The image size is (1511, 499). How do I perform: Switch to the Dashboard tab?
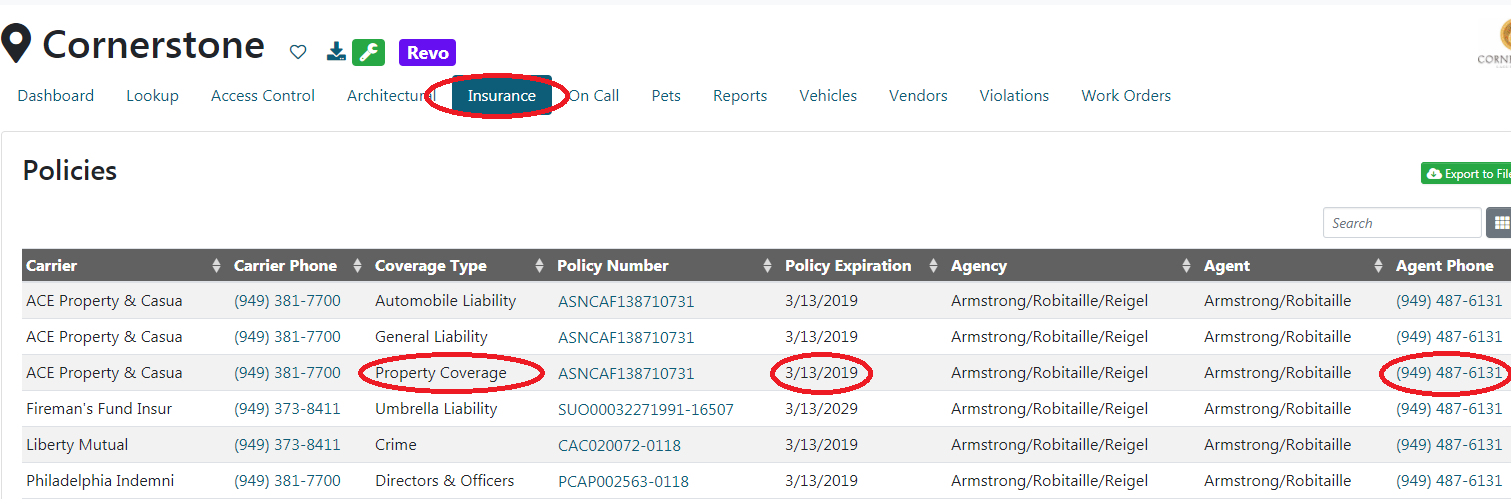click(x=56, y=96)
